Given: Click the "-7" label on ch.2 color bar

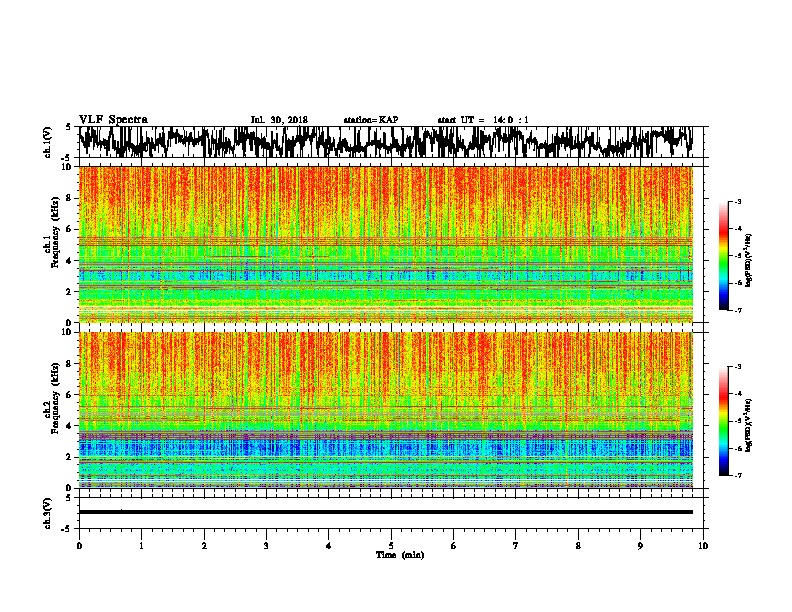Looking at the screenshot, I should (737, 475).
